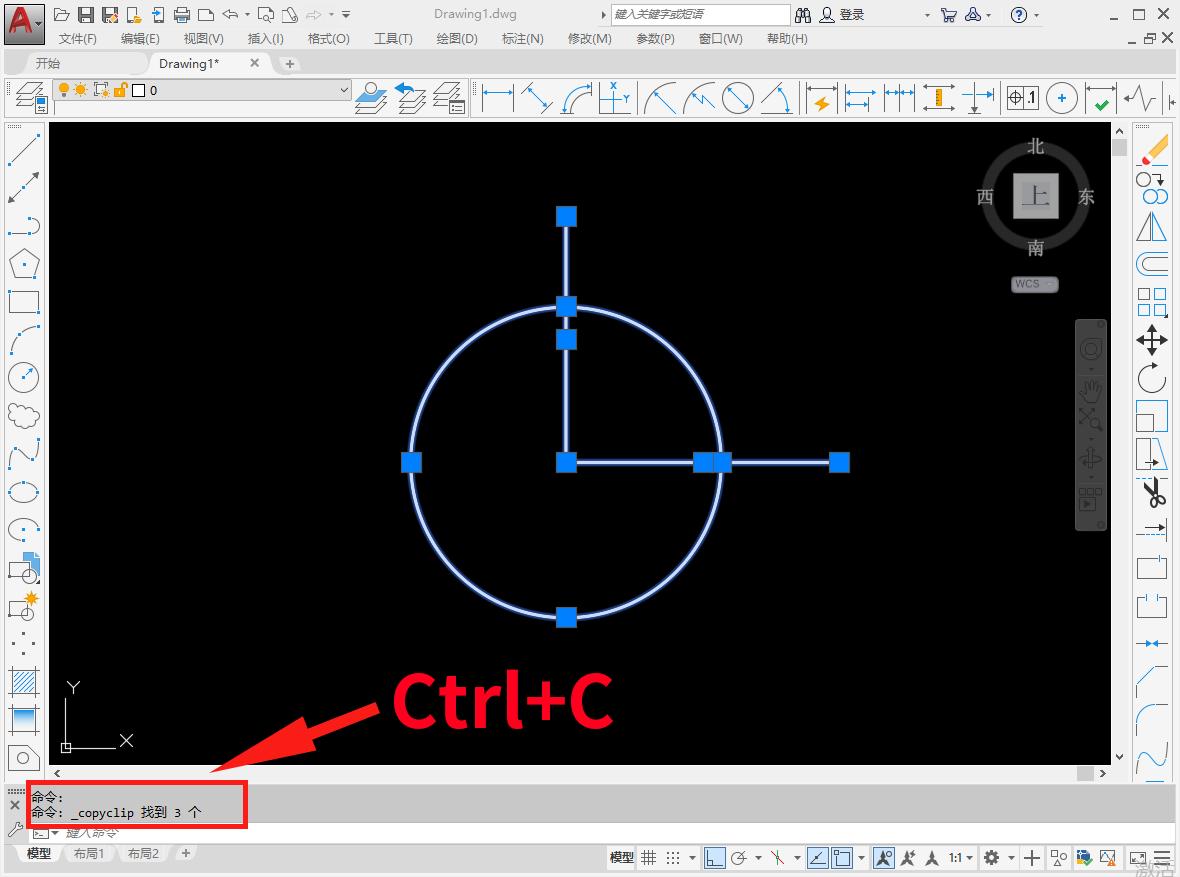The image size is (1180, 877).
Task: Switch to the 布局1 layout tab
Action: point(87,854)
